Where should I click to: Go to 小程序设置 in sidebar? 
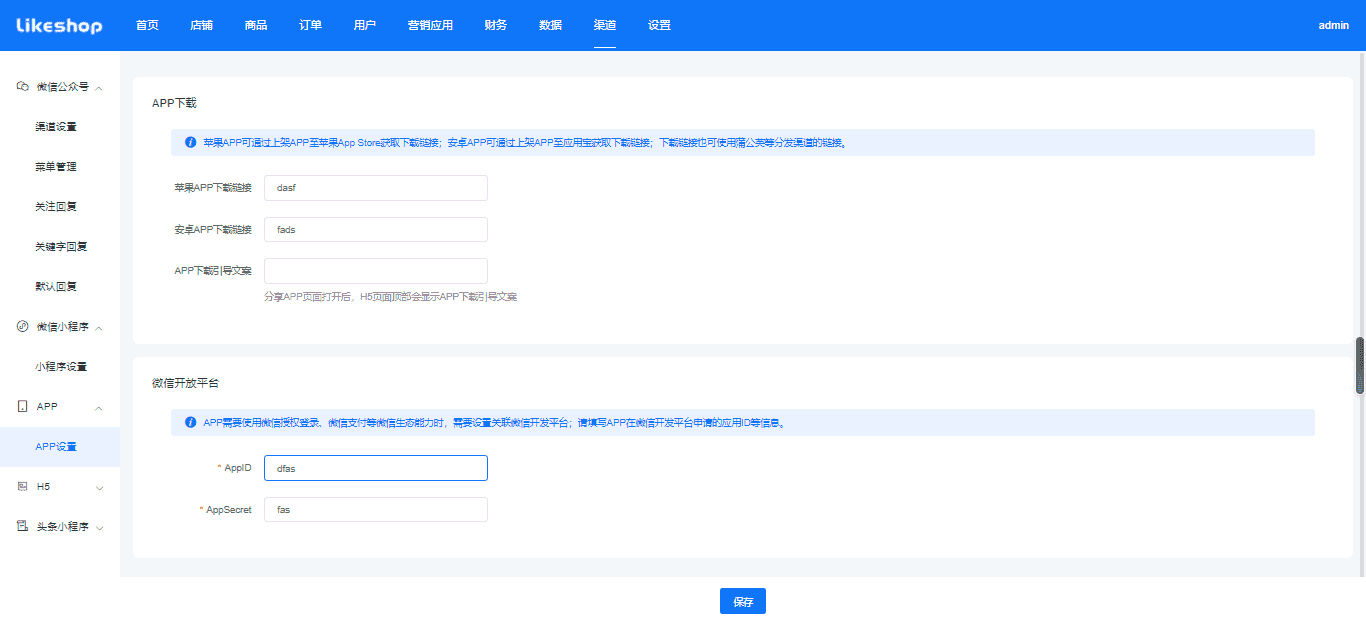60,367
